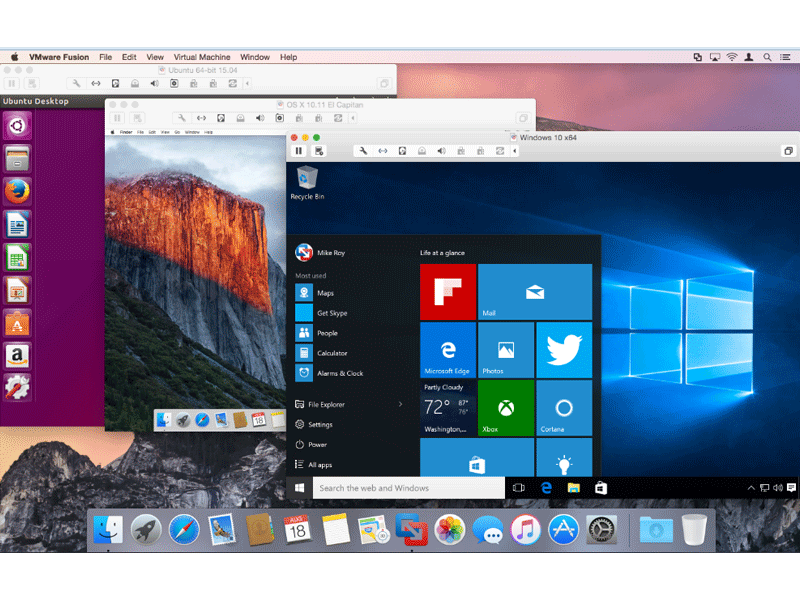Open Launchpad in the macOS Dock
The height and width of the screenshot is (600, 800).
146,530
